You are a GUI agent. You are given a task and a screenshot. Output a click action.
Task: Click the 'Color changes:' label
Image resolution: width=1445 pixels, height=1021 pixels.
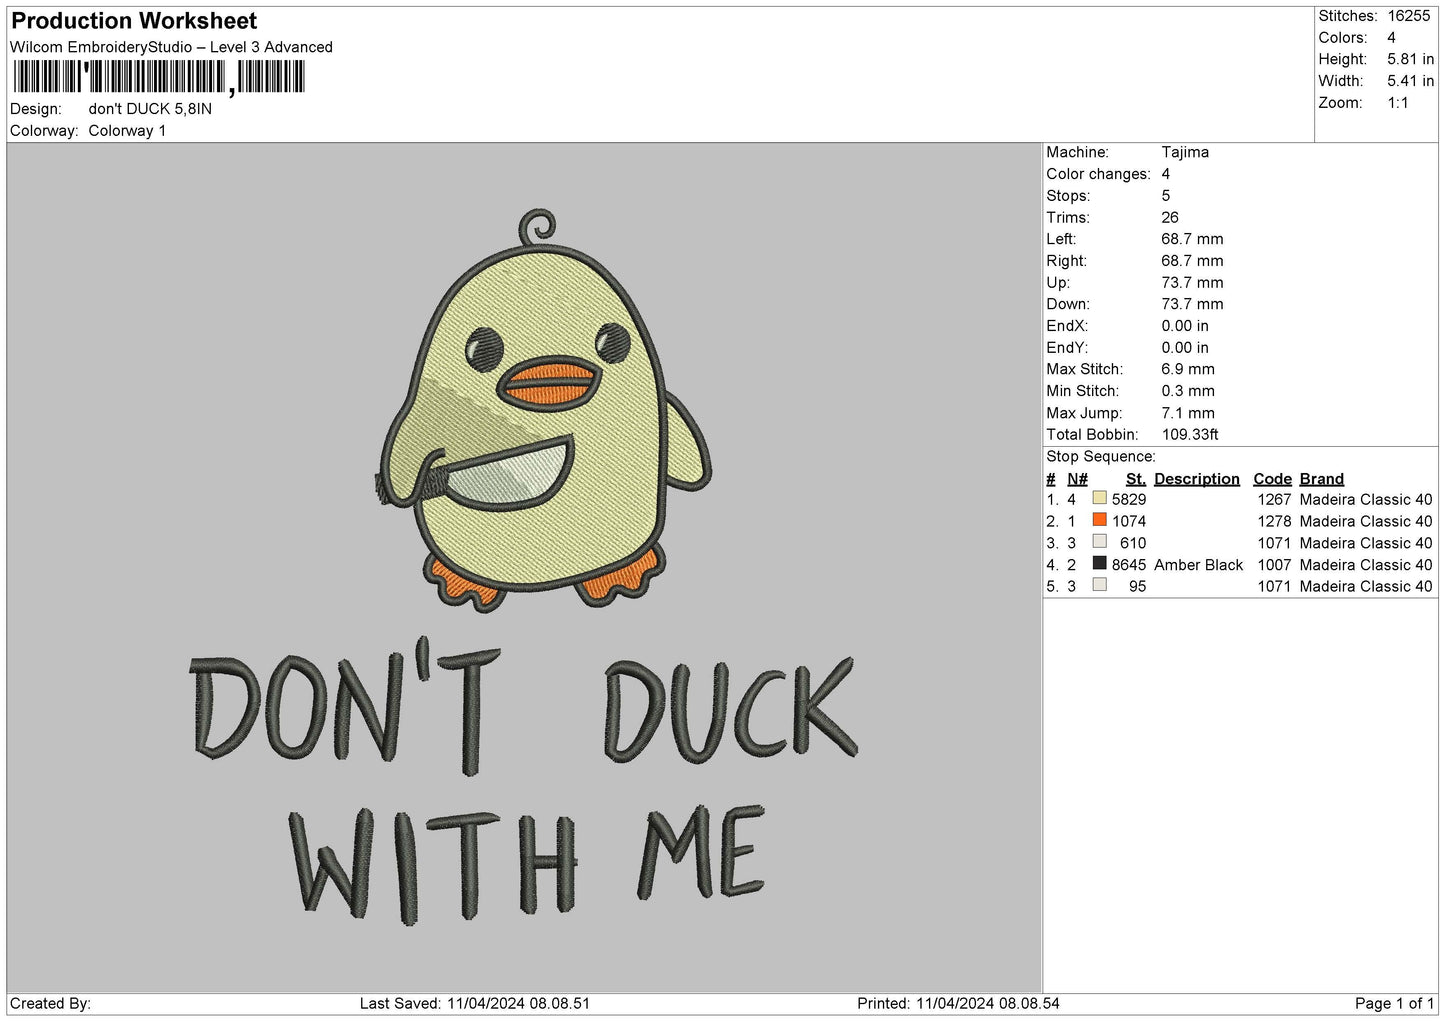click(1098, 174)
